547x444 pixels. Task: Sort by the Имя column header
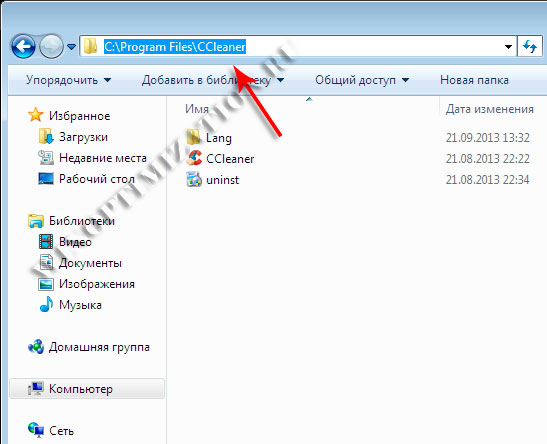(197, 109)
